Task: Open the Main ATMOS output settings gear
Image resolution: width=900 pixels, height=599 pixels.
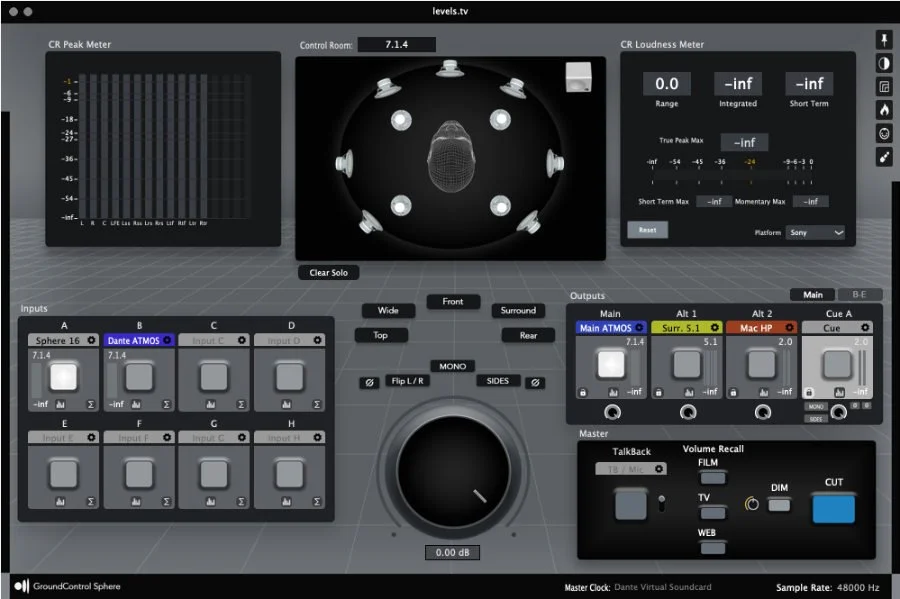Action: (639, 327)
